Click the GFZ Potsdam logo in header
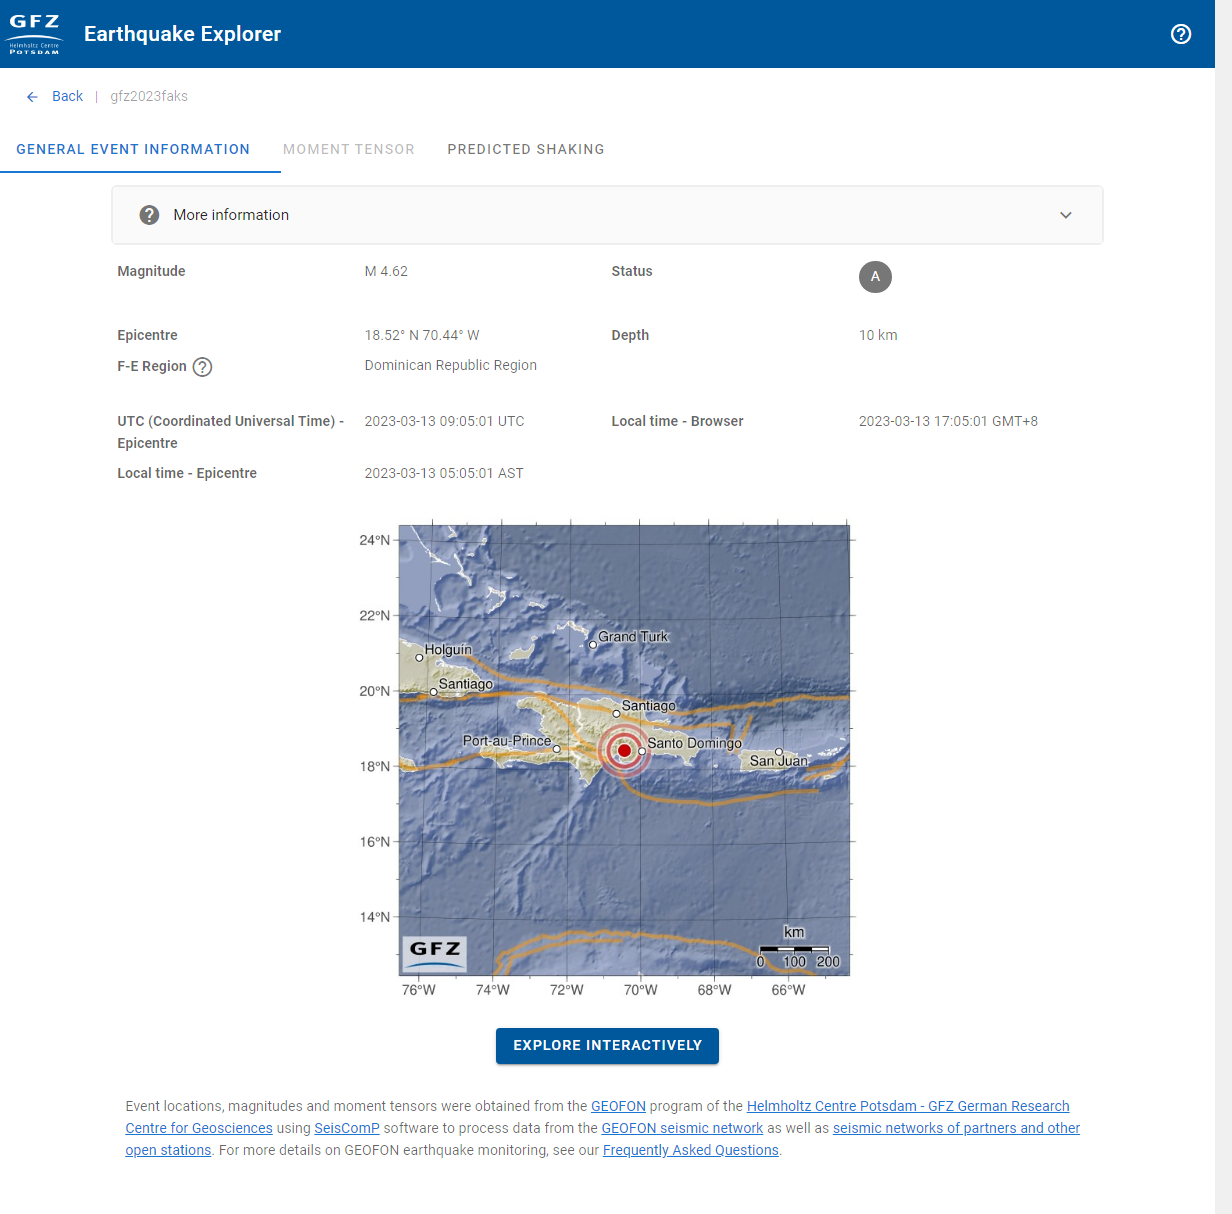1232x1214 pixels. [x=34, y=34]
